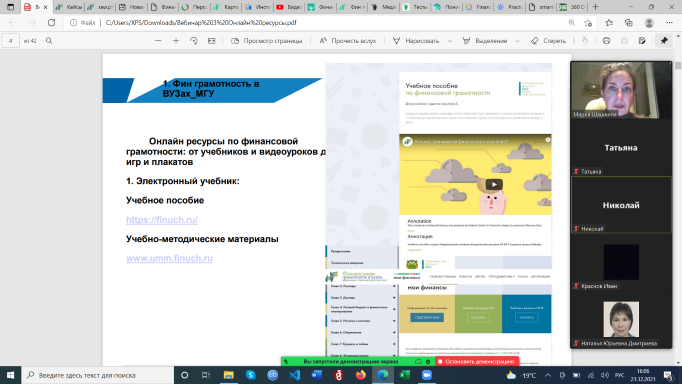Open the https://finuch.ru/ link
Viewport: 682px width, 384px height.
coord(162,220)
